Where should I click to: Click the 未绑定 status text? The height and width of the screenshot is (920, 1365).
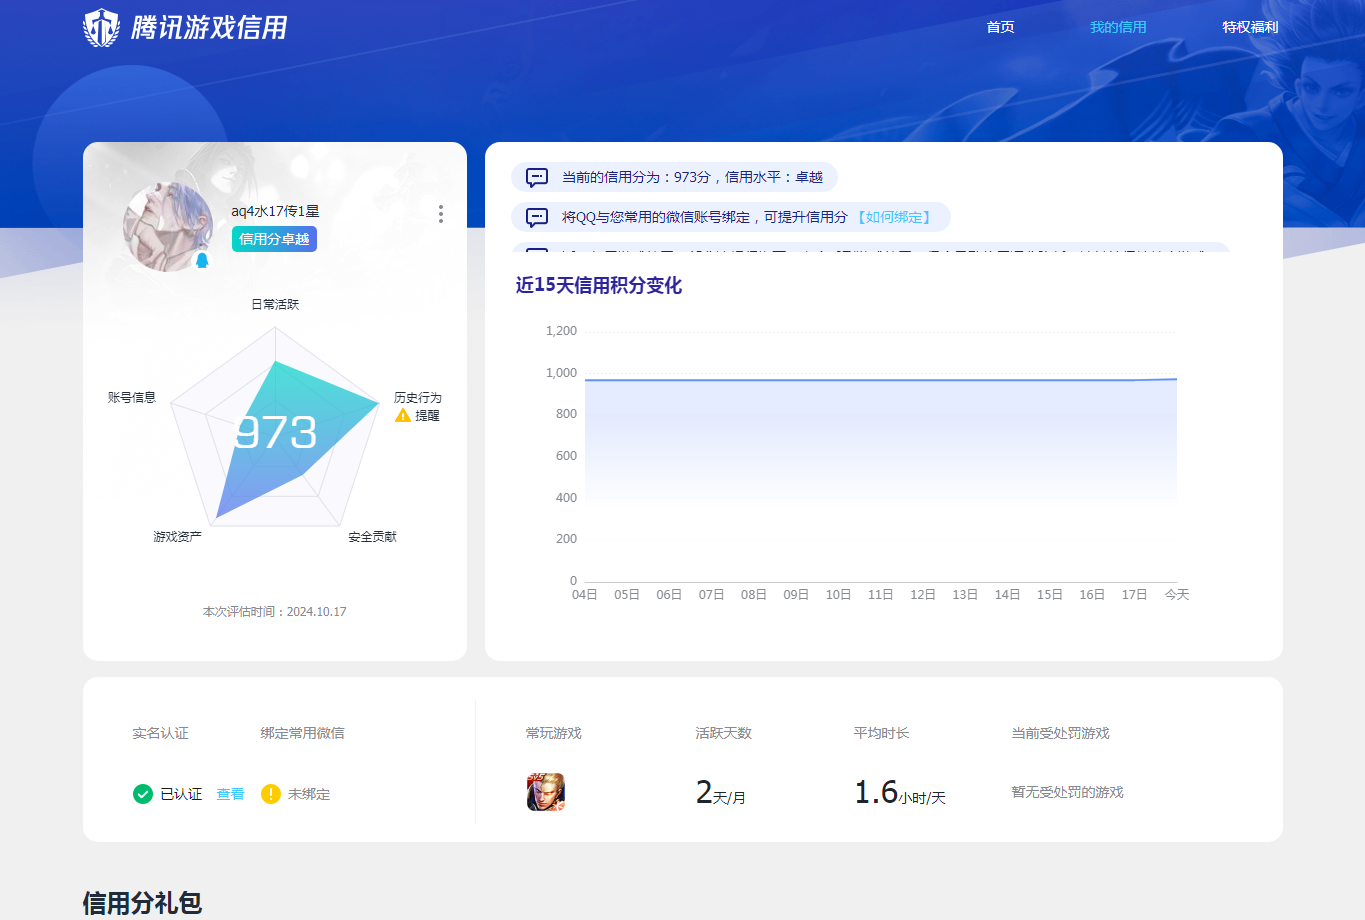tap(309, 794)
